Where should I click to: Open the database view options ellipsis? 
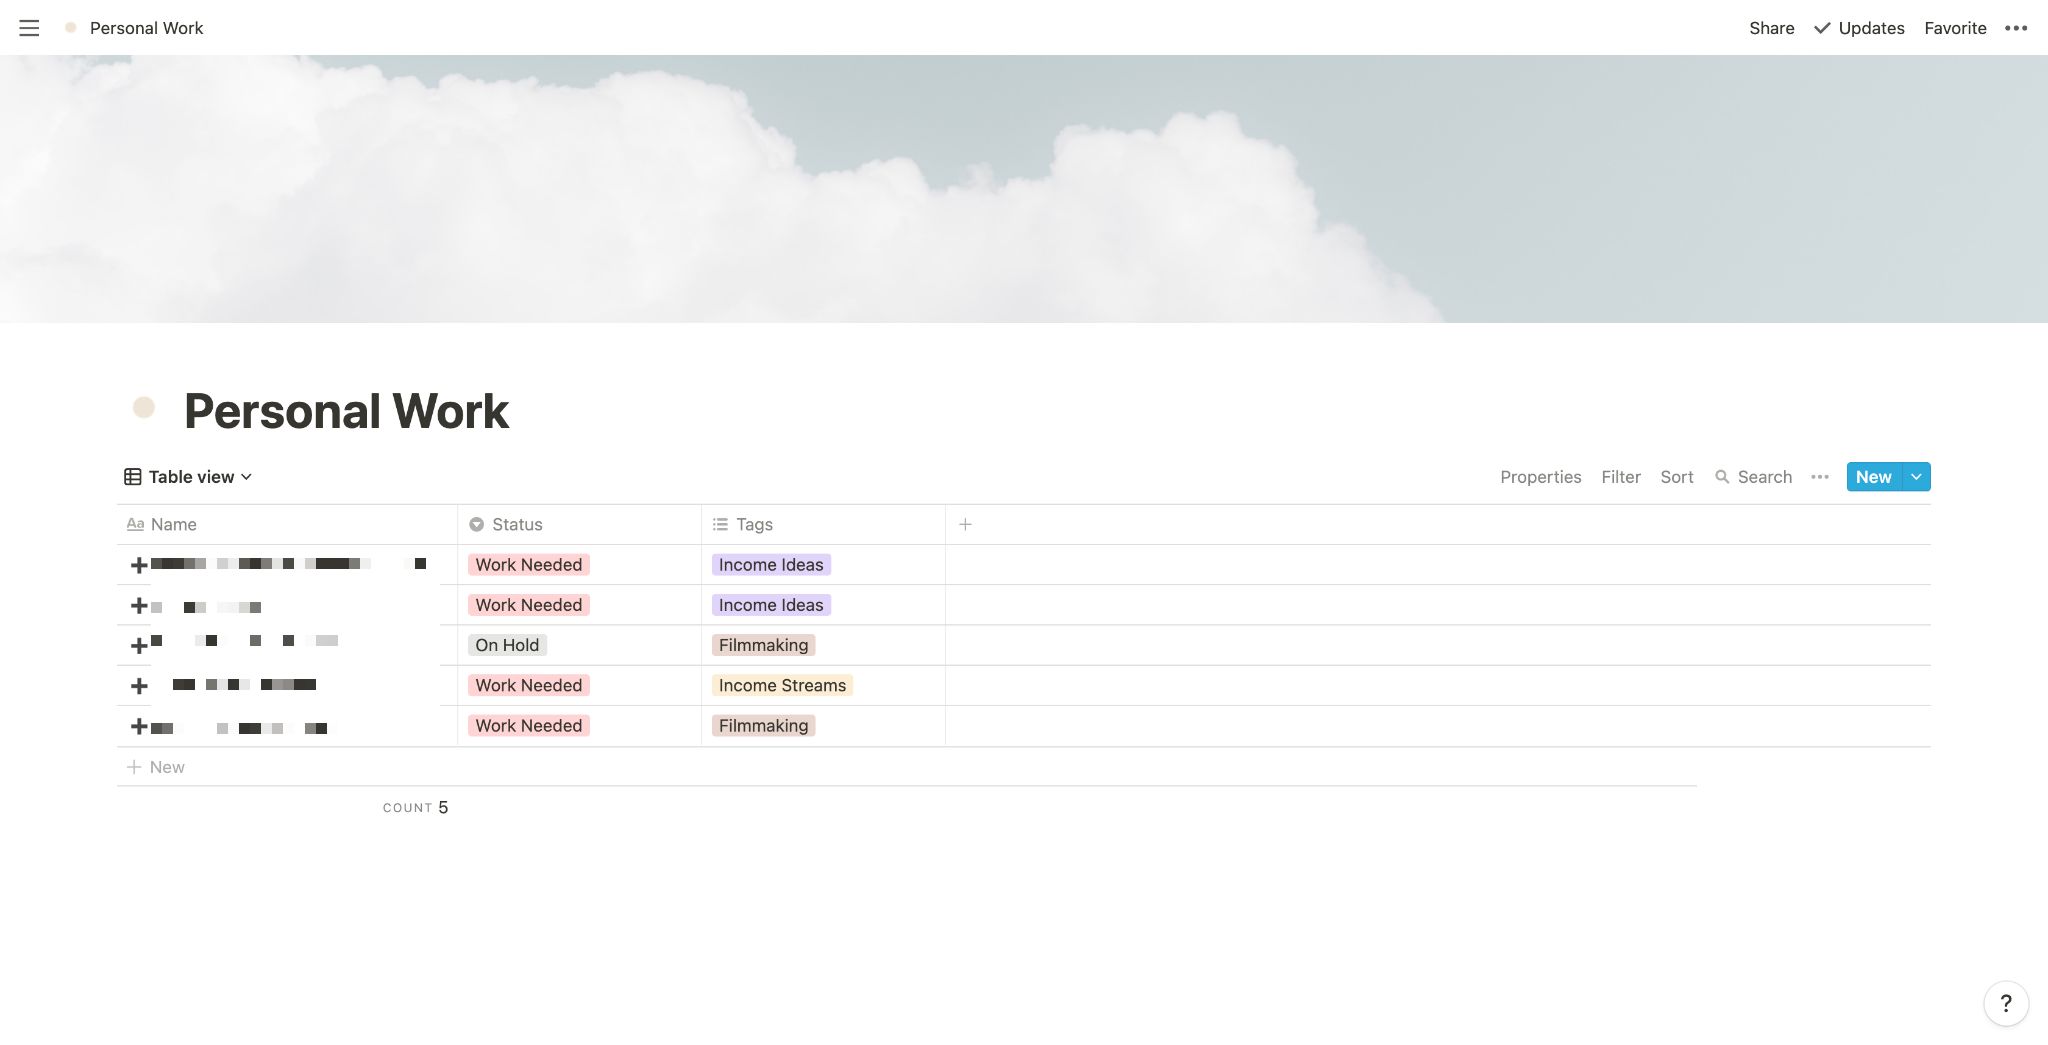1820,477
